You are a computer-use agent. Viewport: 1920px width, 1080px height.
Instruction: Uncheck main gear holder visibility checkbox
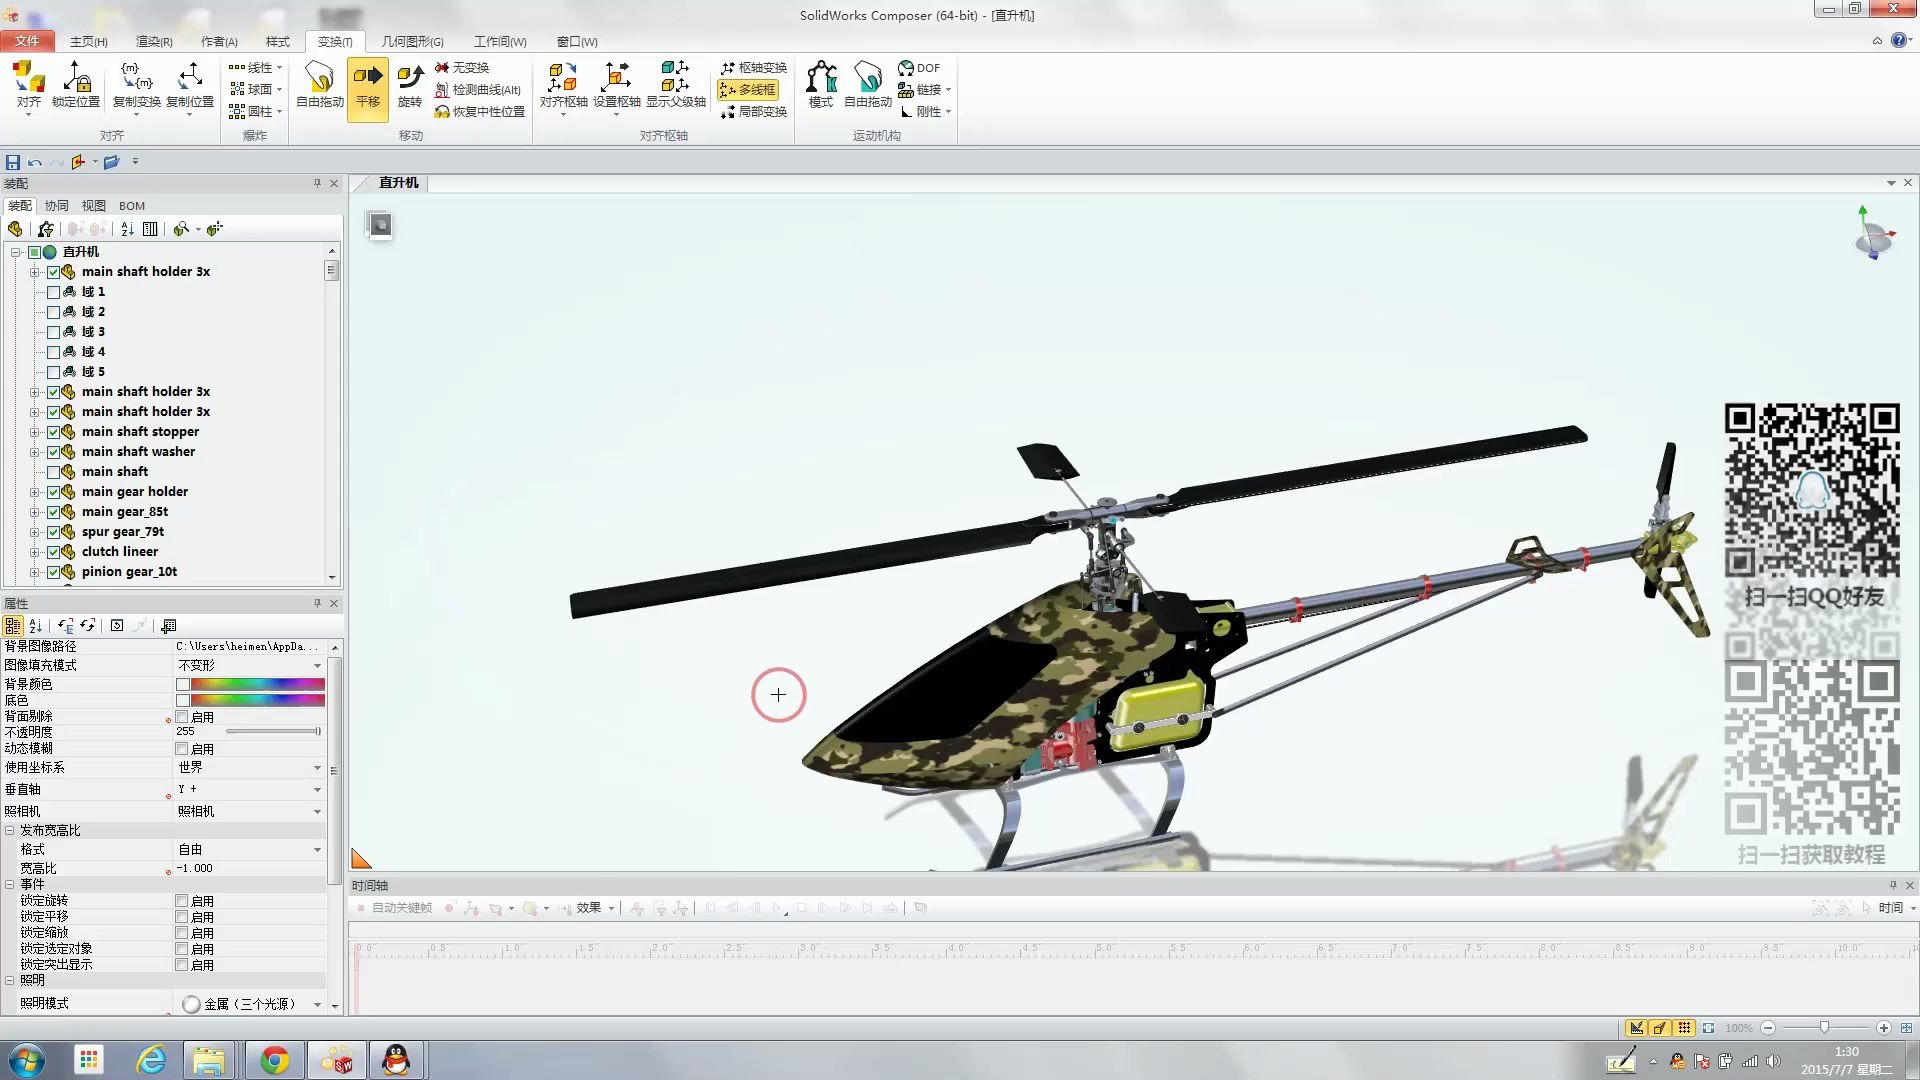point(54,491)
